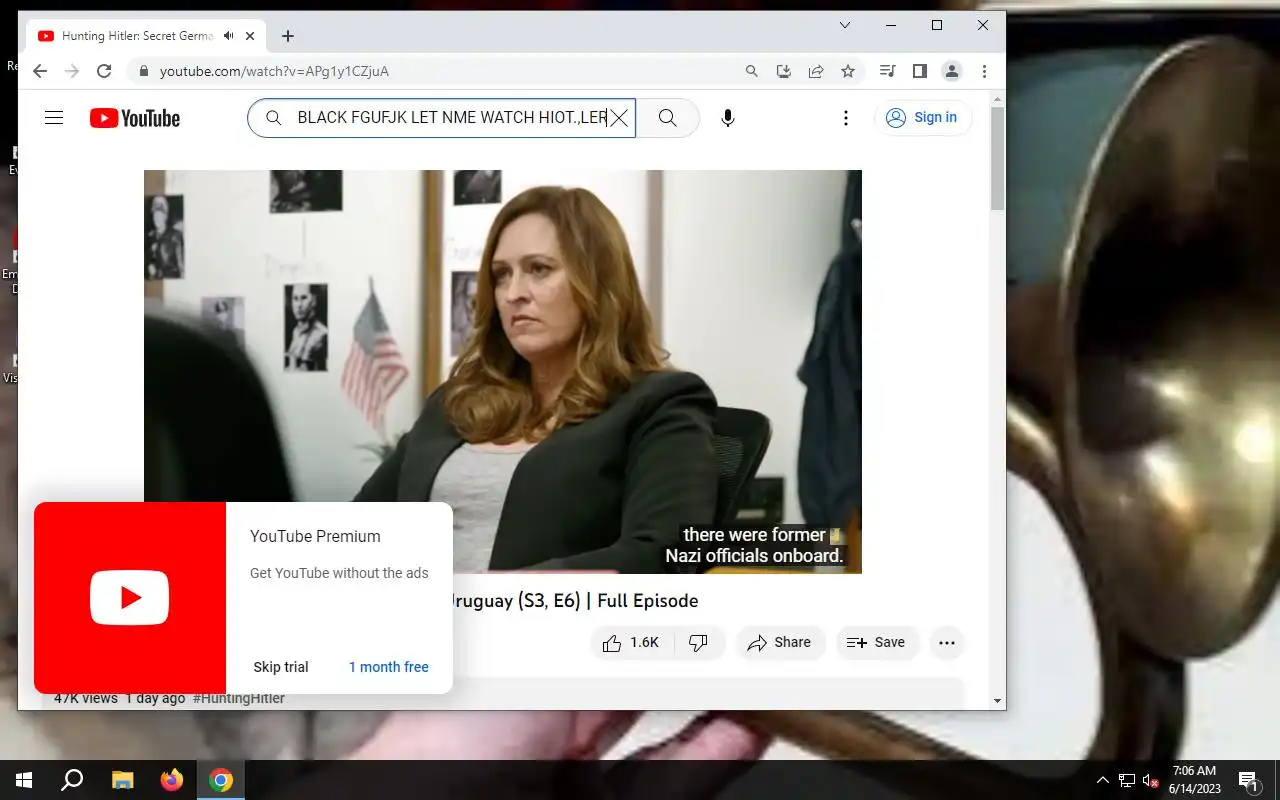Open YouTube settings three-dot menu
Viewport: 1280px width, 800px height.
click(846, 118)
